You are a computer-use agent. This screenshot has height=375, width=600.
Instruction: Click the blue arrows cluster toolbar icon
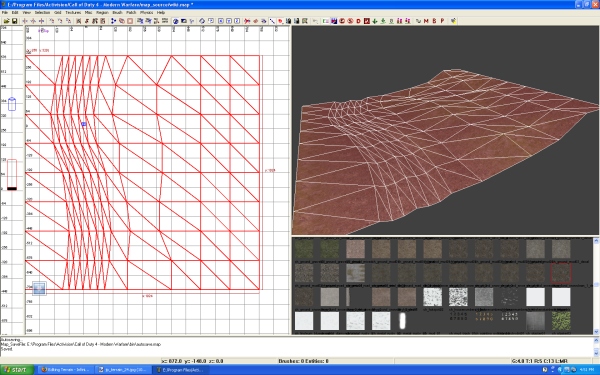113,21
